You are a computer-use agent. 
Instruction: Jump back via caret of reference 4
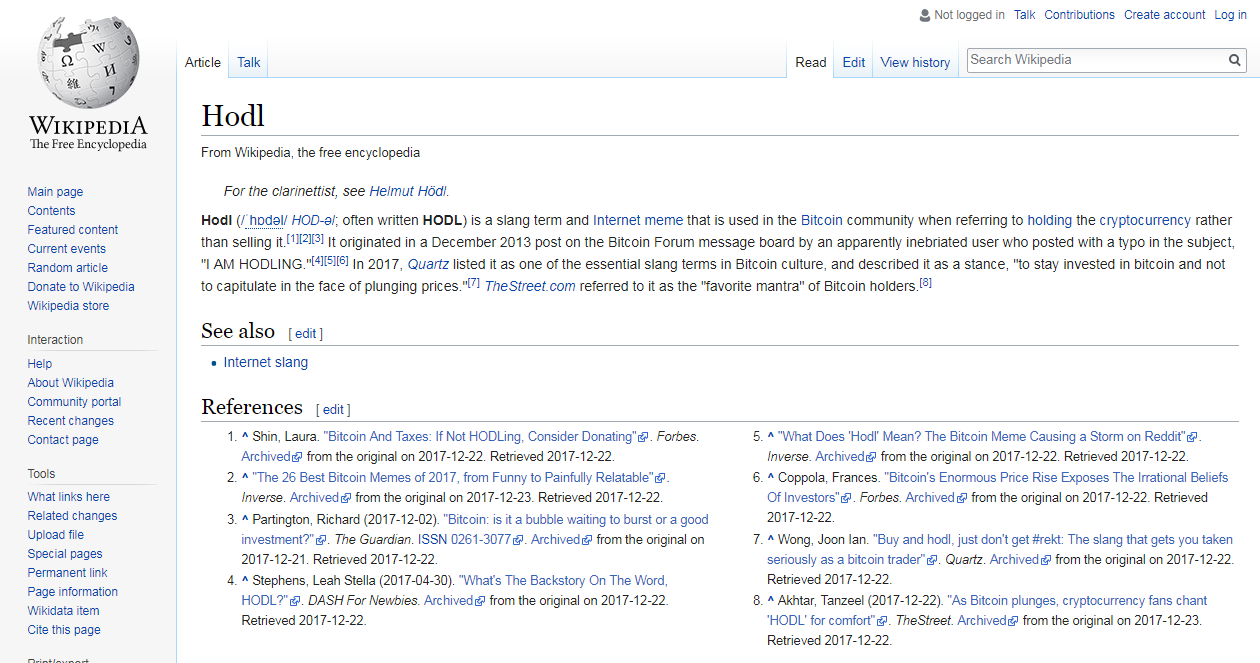[245, 580]
